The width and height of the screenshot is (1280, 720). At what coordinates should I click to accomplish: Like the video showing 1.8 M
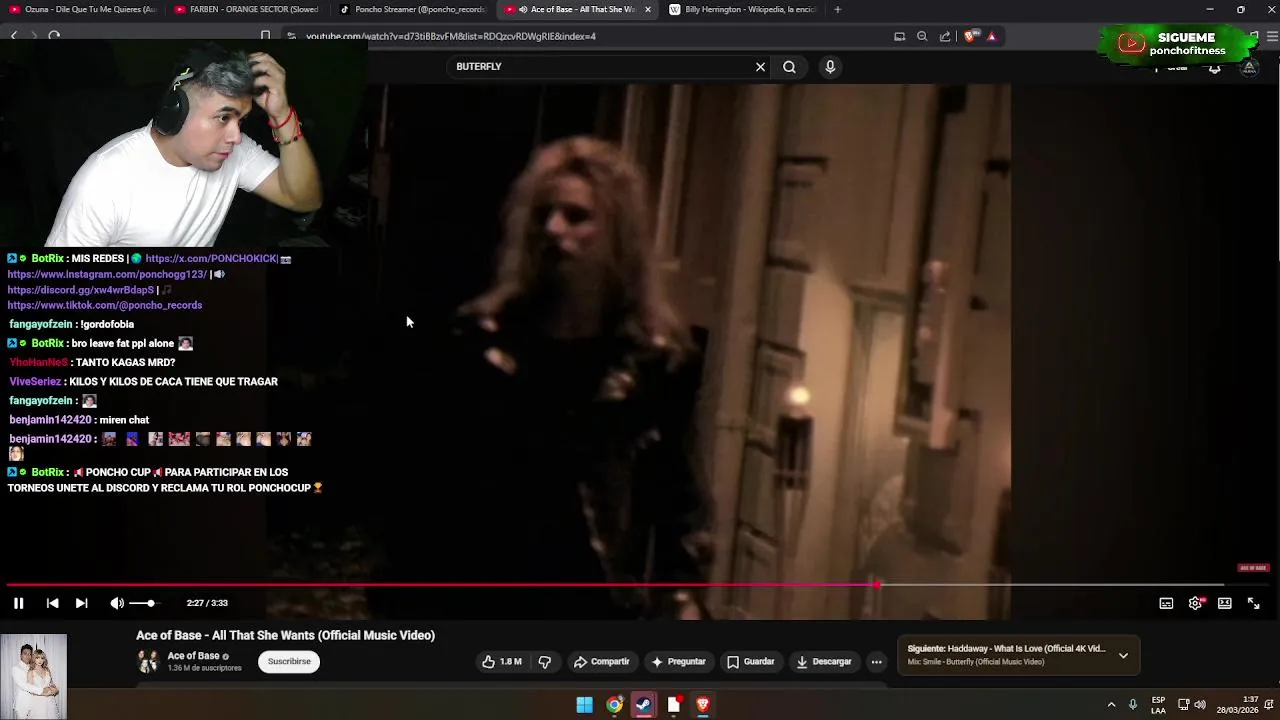tap(502, 661)
